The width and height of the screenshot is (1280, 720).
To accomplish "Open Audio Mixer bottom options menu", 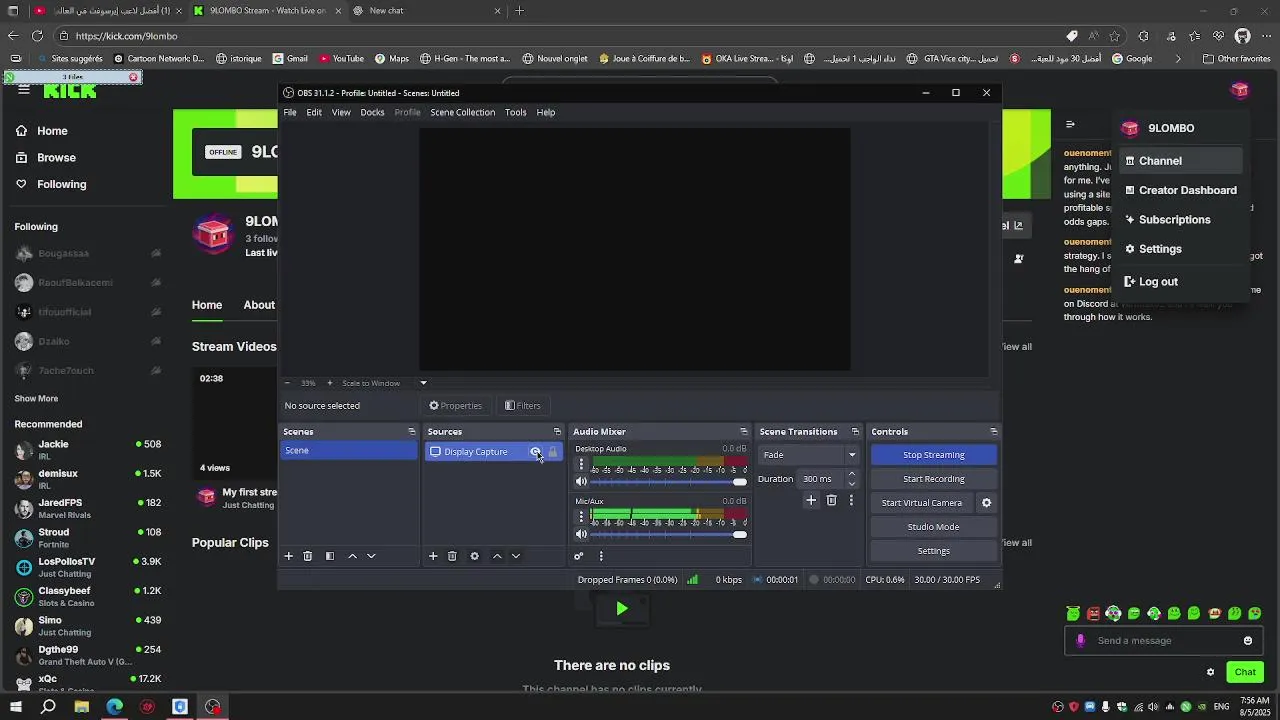I will tap(601, 556).
